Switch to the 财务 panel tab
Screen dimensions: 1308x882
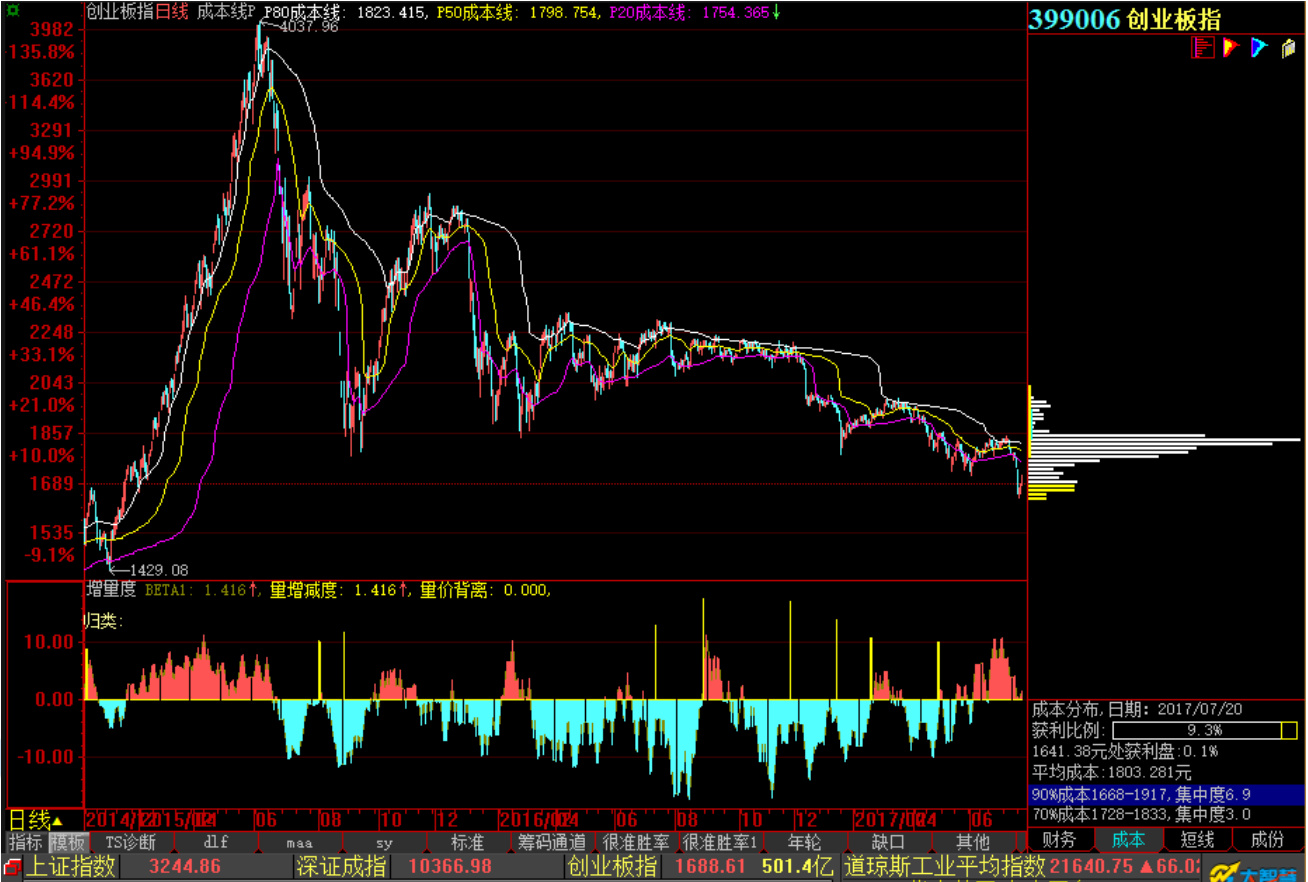(1060, 840)
